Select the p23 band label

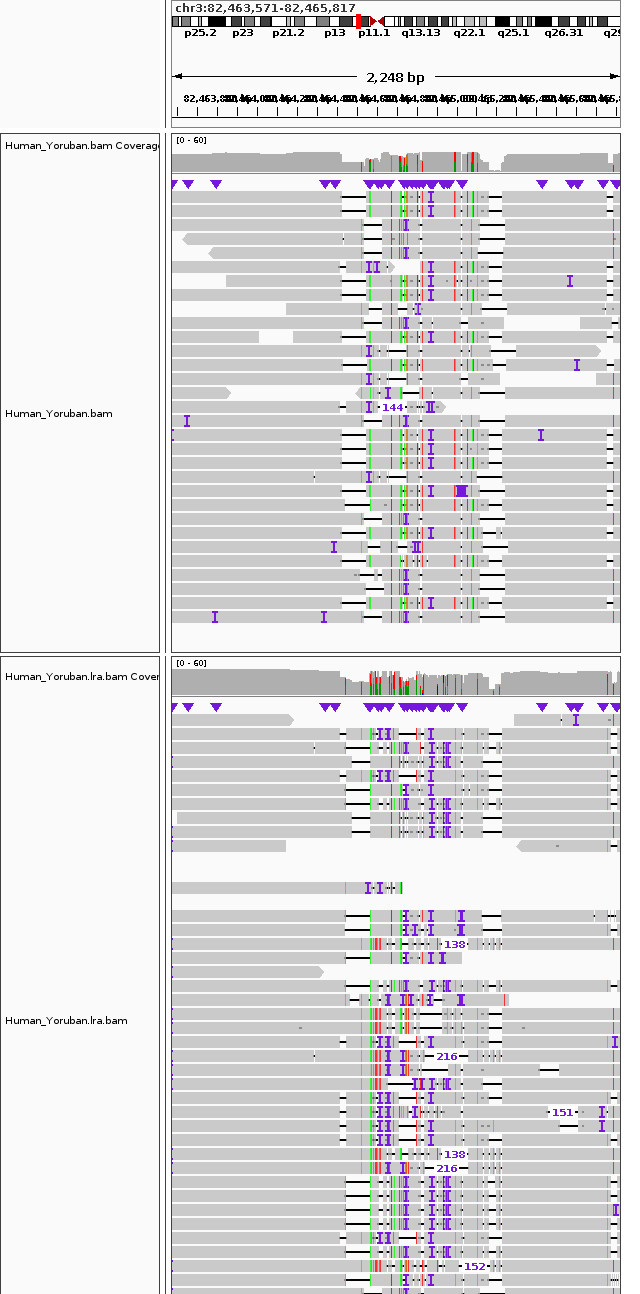243,33
